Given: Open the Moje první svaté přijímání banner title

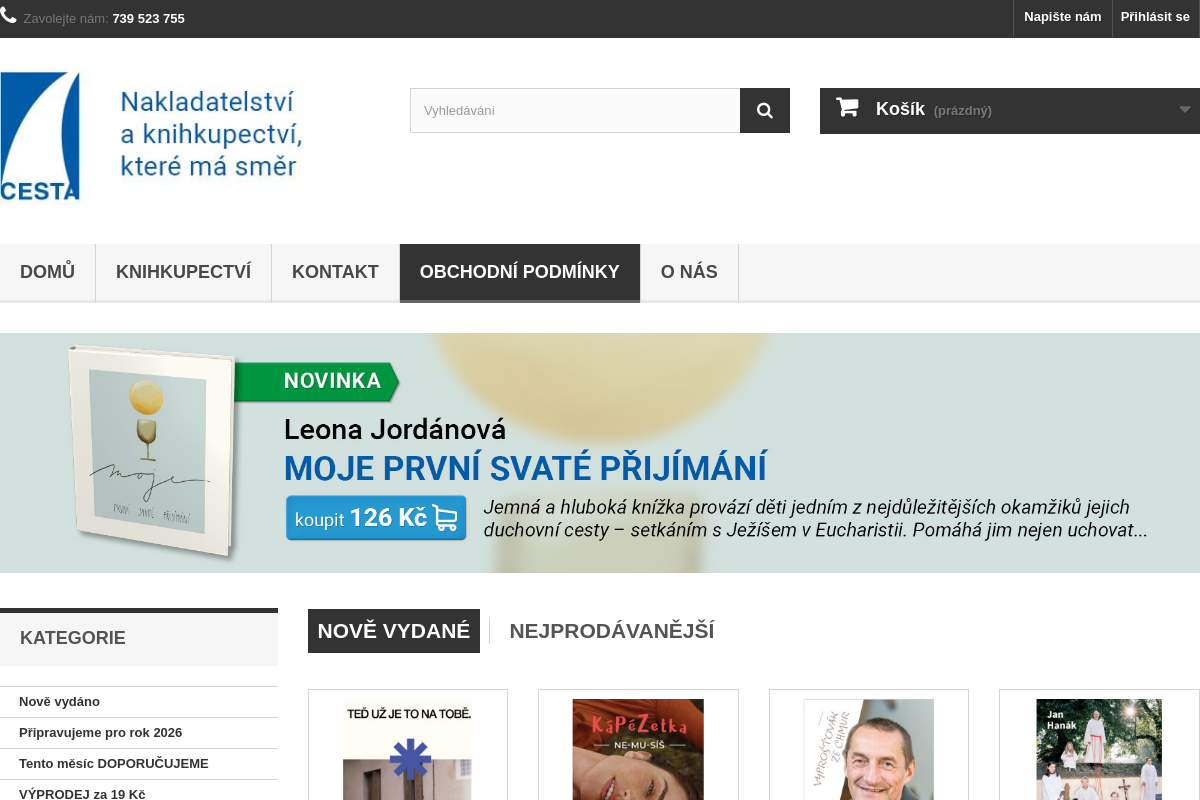Looking at the screenshot, I should pyautogui.click(x=525, y=468).
